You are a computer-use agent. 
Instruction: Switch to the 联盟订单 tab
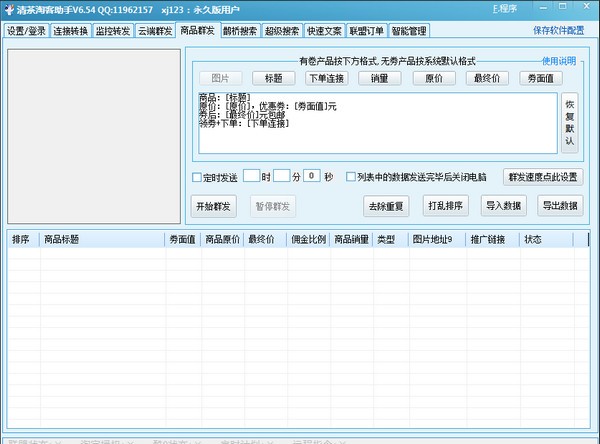366,31
